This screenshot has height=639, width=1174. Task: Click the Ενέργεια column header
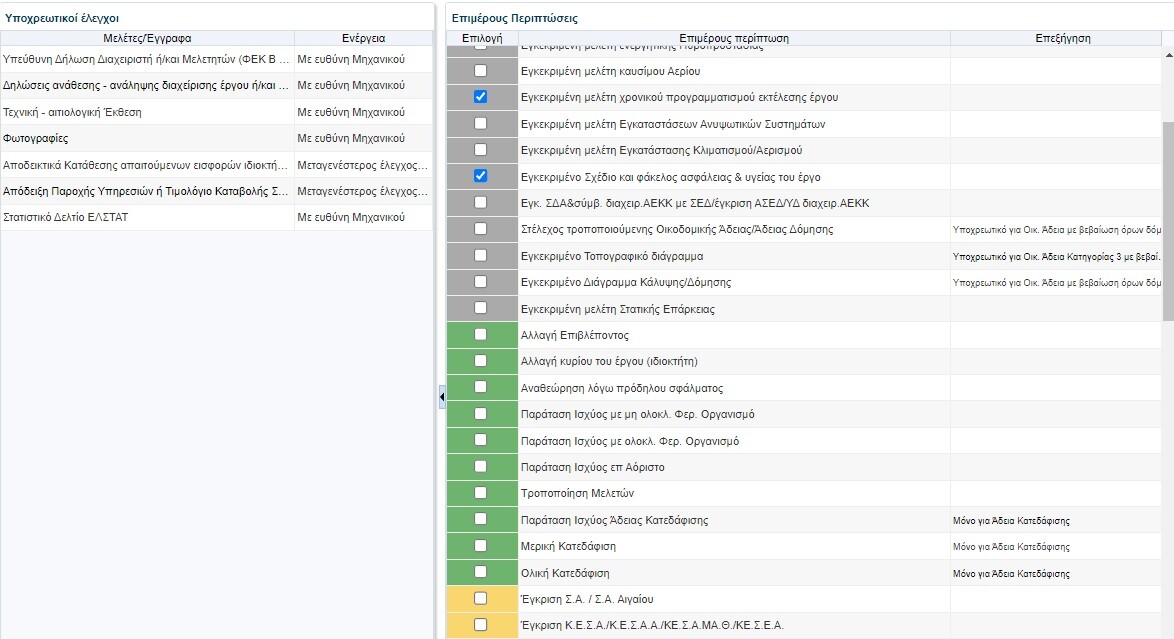pos(363,38)
